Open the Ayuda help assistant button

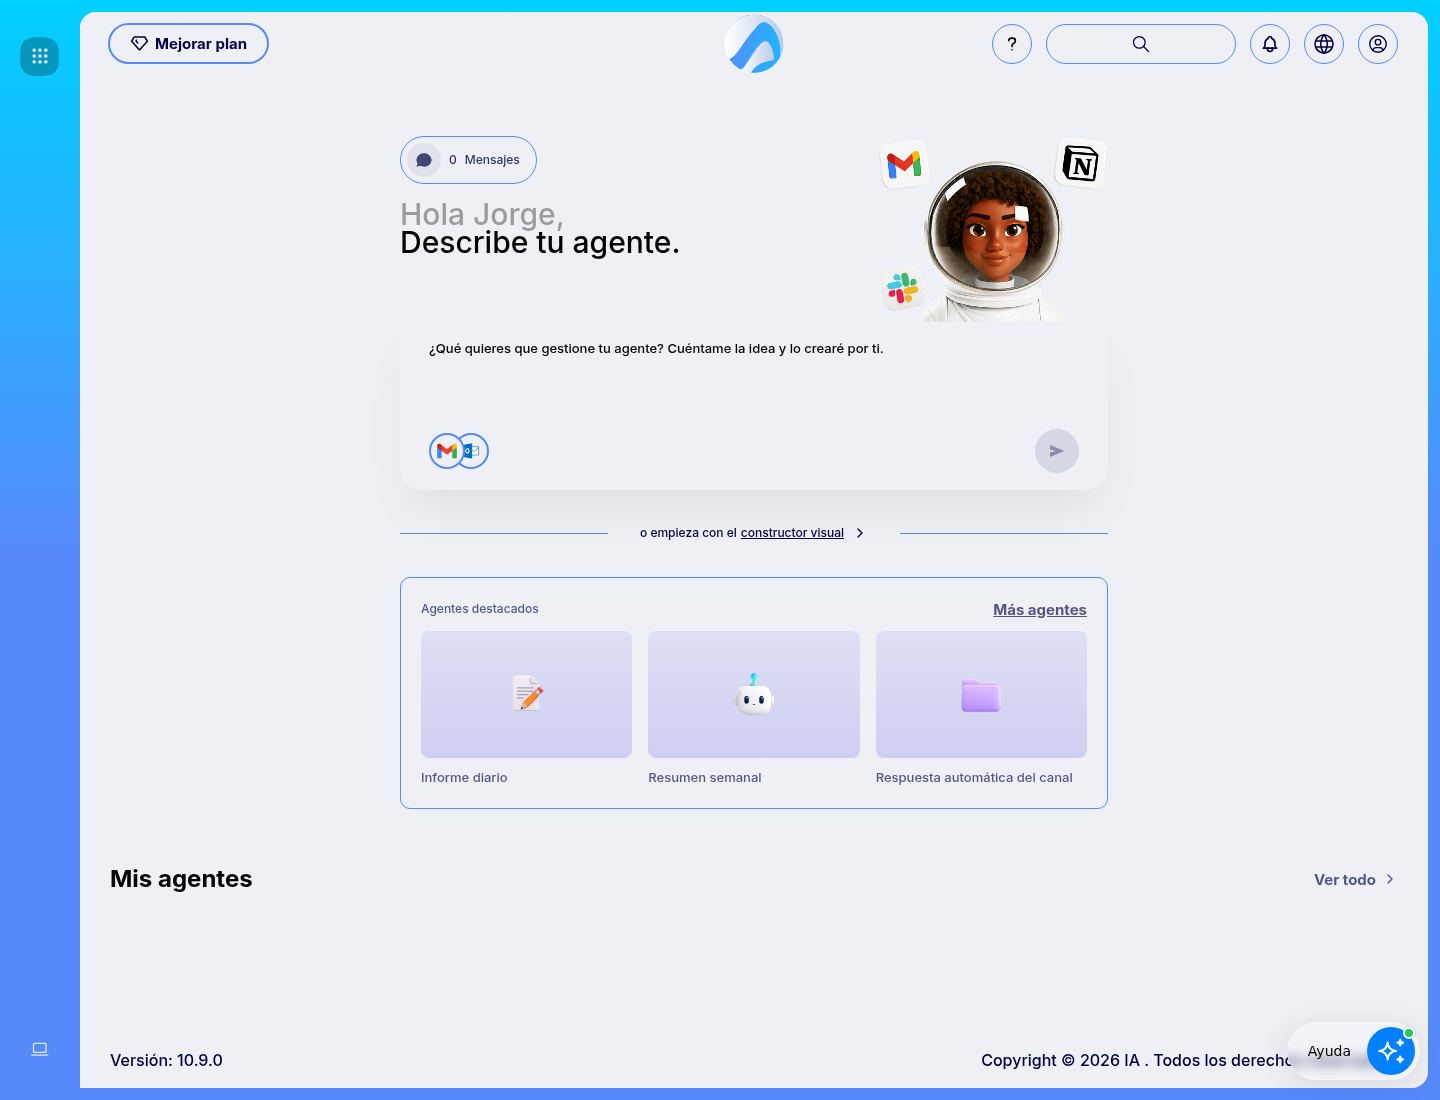point(1352,1051)
